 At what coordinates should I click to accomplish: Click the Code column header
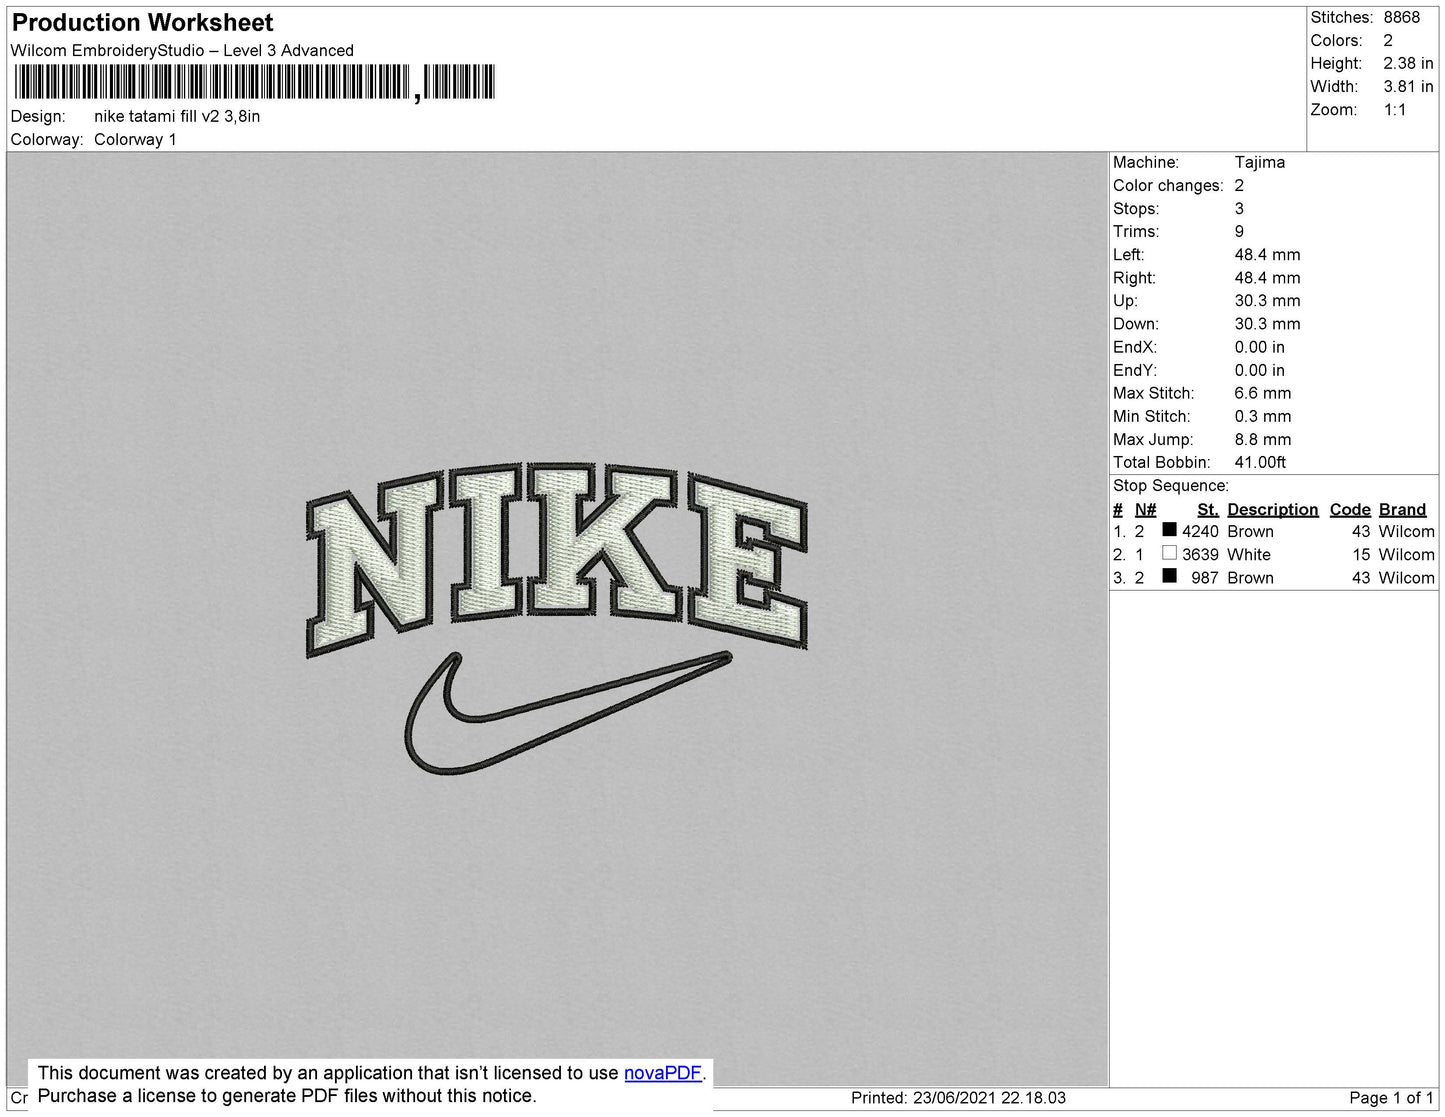pos(1350,509)
